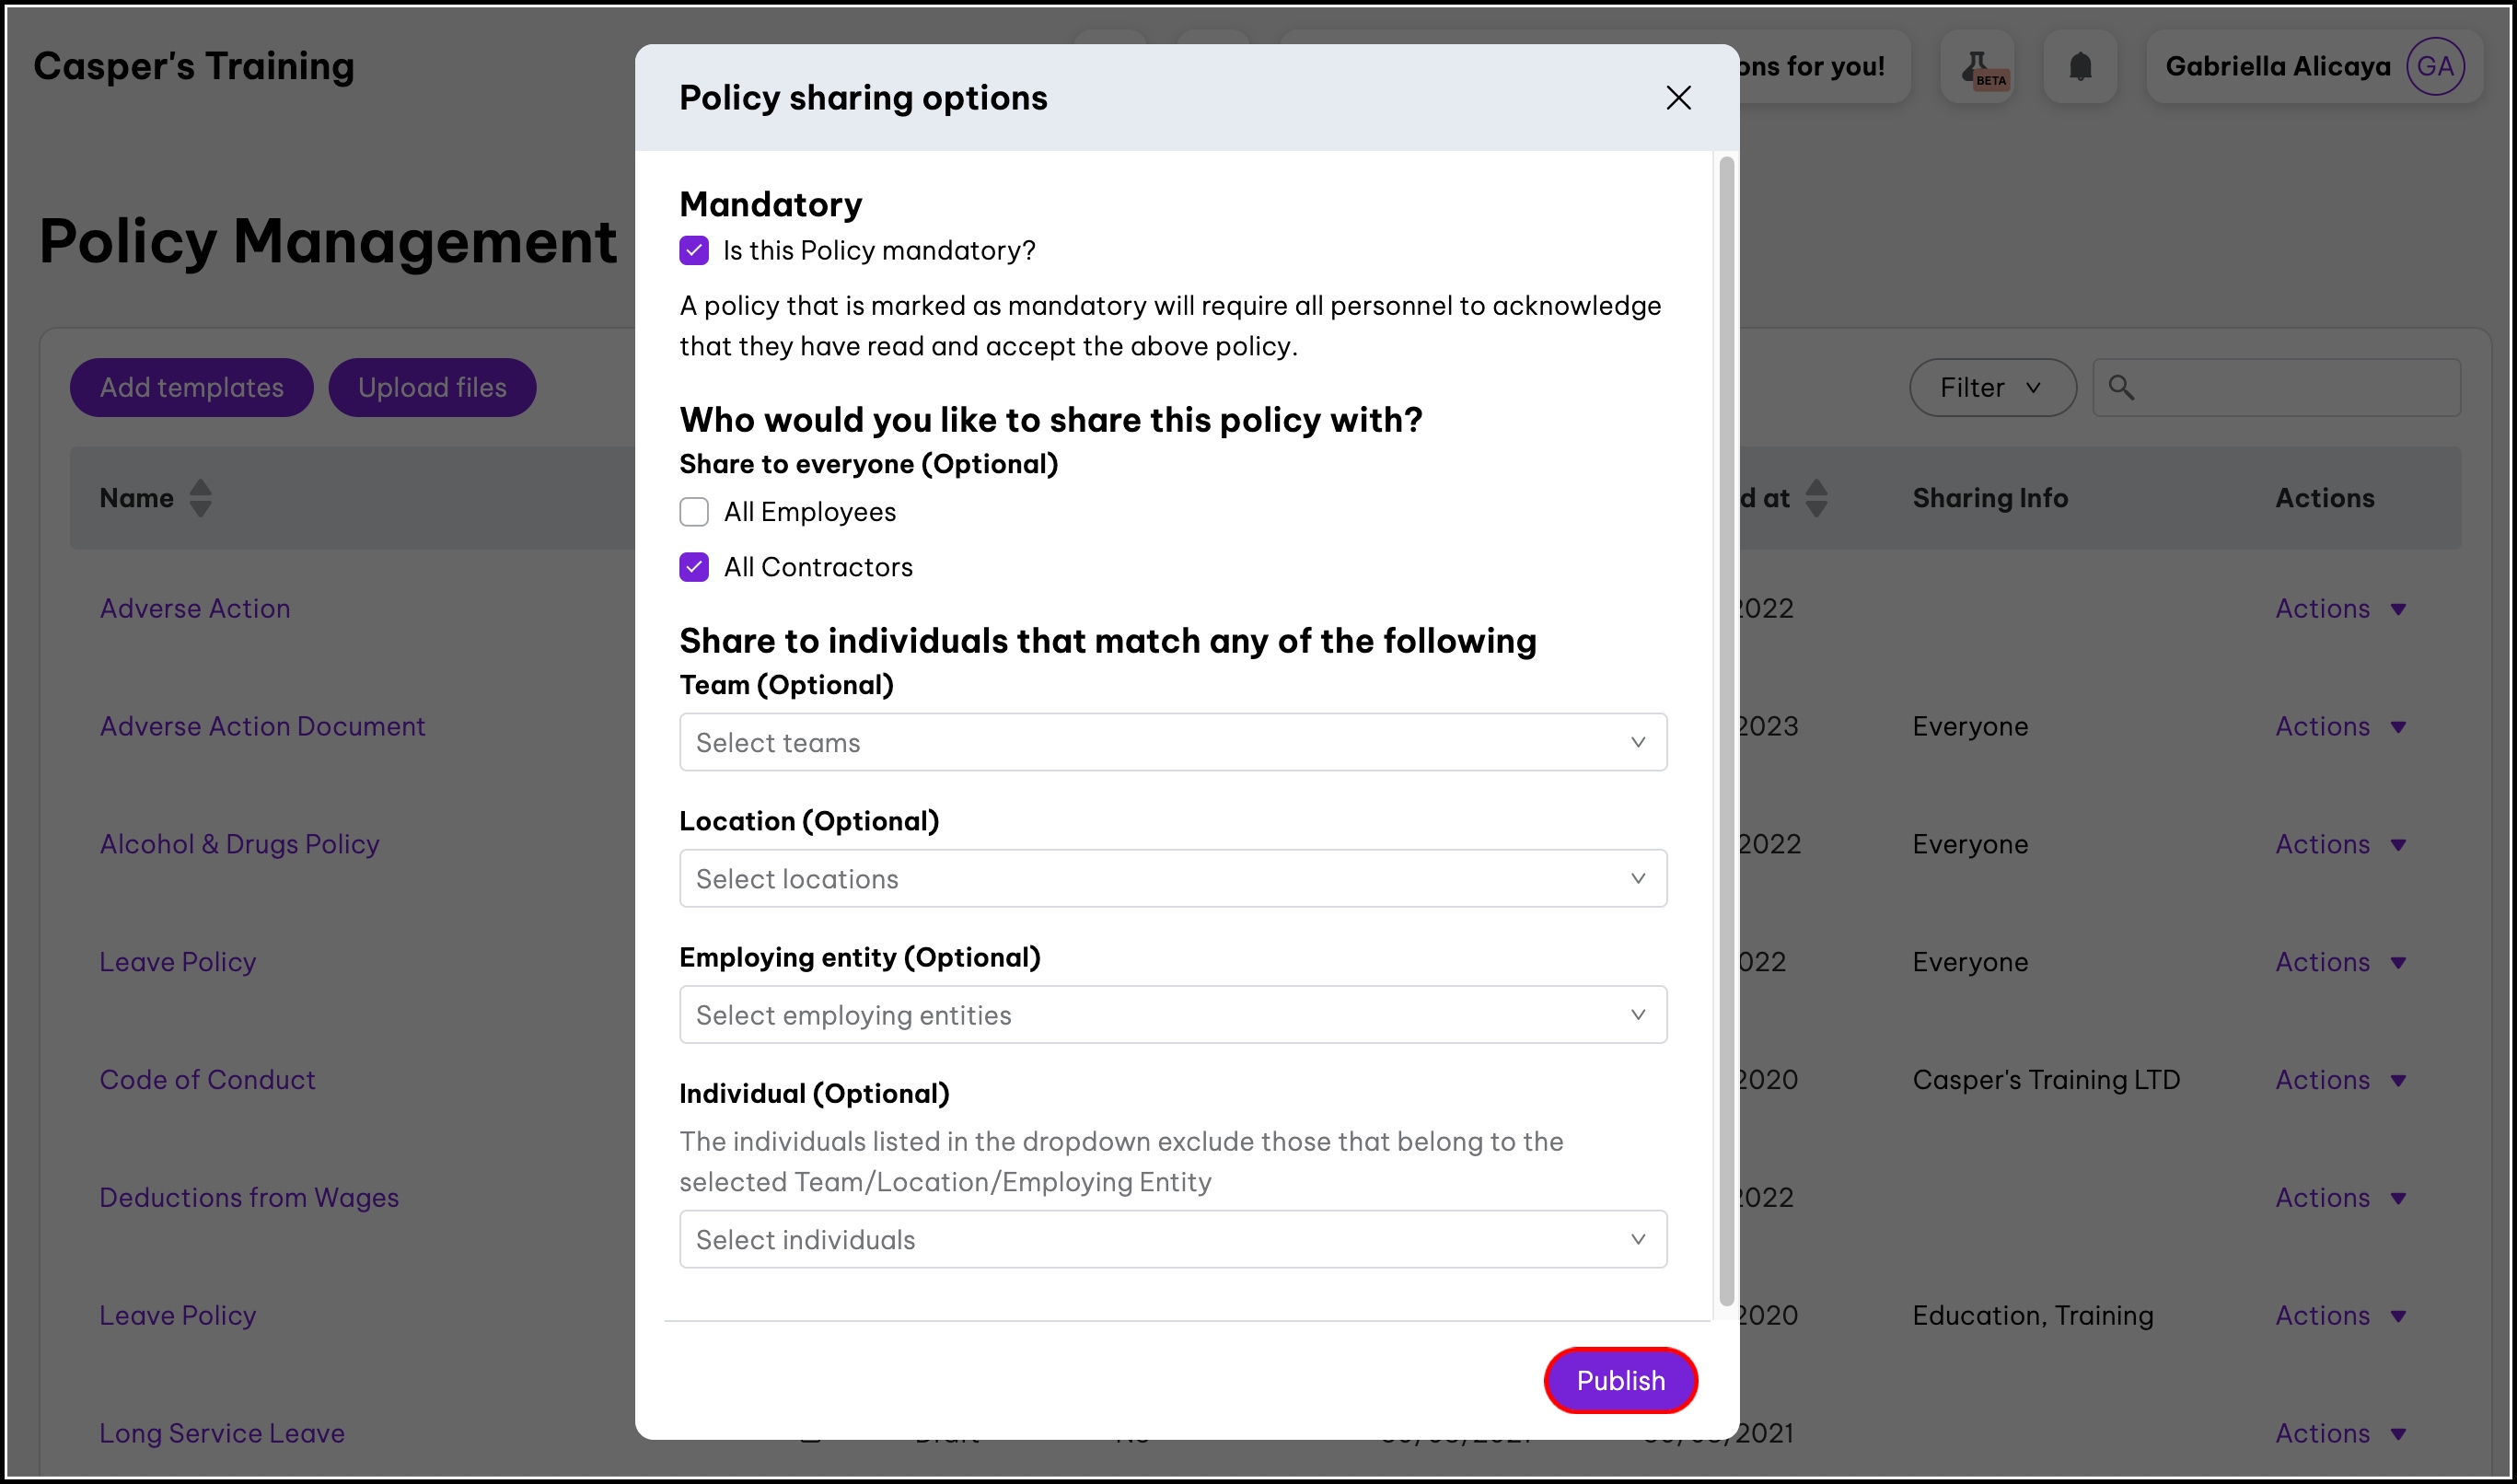Click the sort arrows beside the date column
This screenshot has height=1484, width=2517.
(x=1816, y=498)
